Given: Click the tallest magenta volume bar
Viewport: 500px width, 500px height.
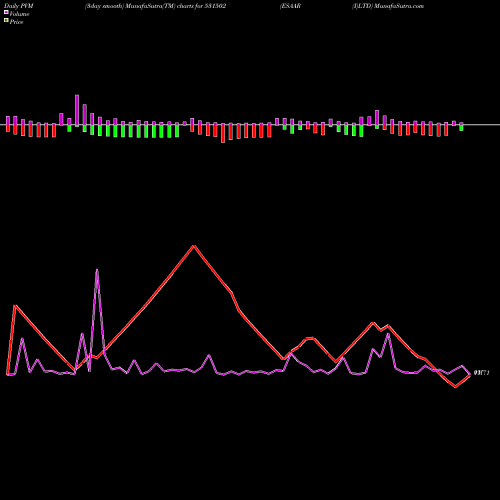Looking at the screenshot, I should point(77,110).
